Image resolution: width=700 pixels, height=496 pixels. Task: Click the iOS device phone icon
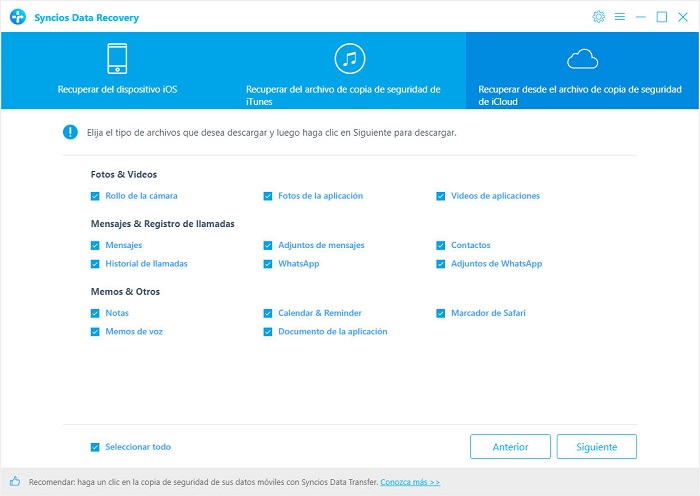point(117,58)
